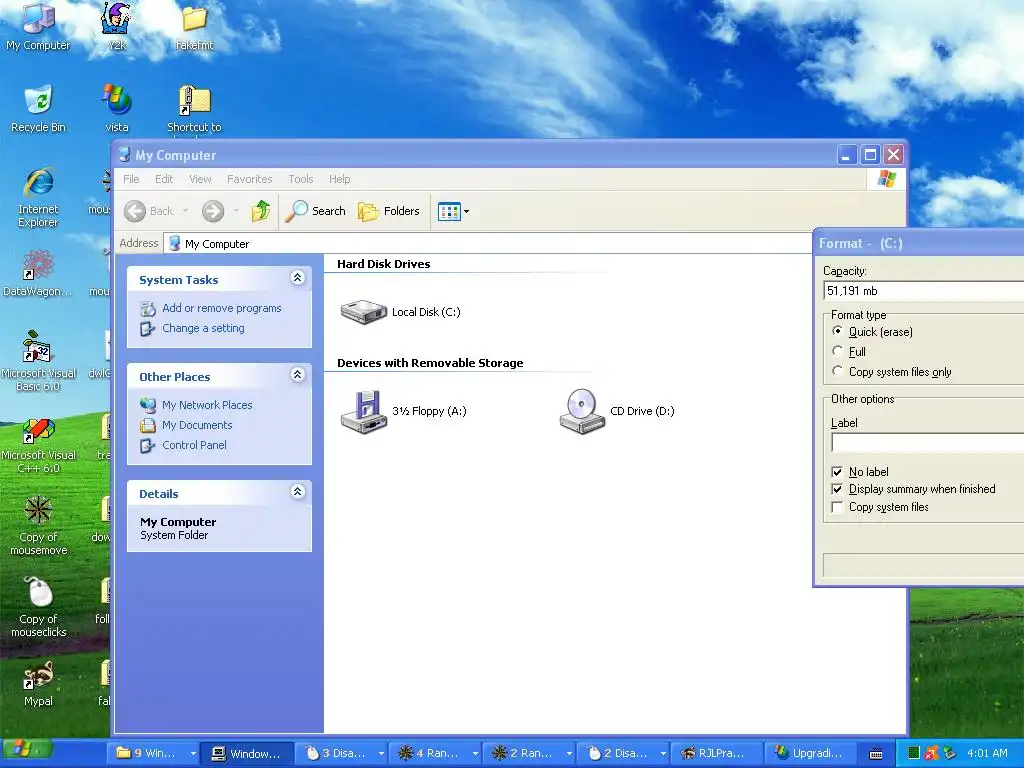Open the Mypal desktop icon
Viewport: 1024px width, 768px height.
coord(38,684)
